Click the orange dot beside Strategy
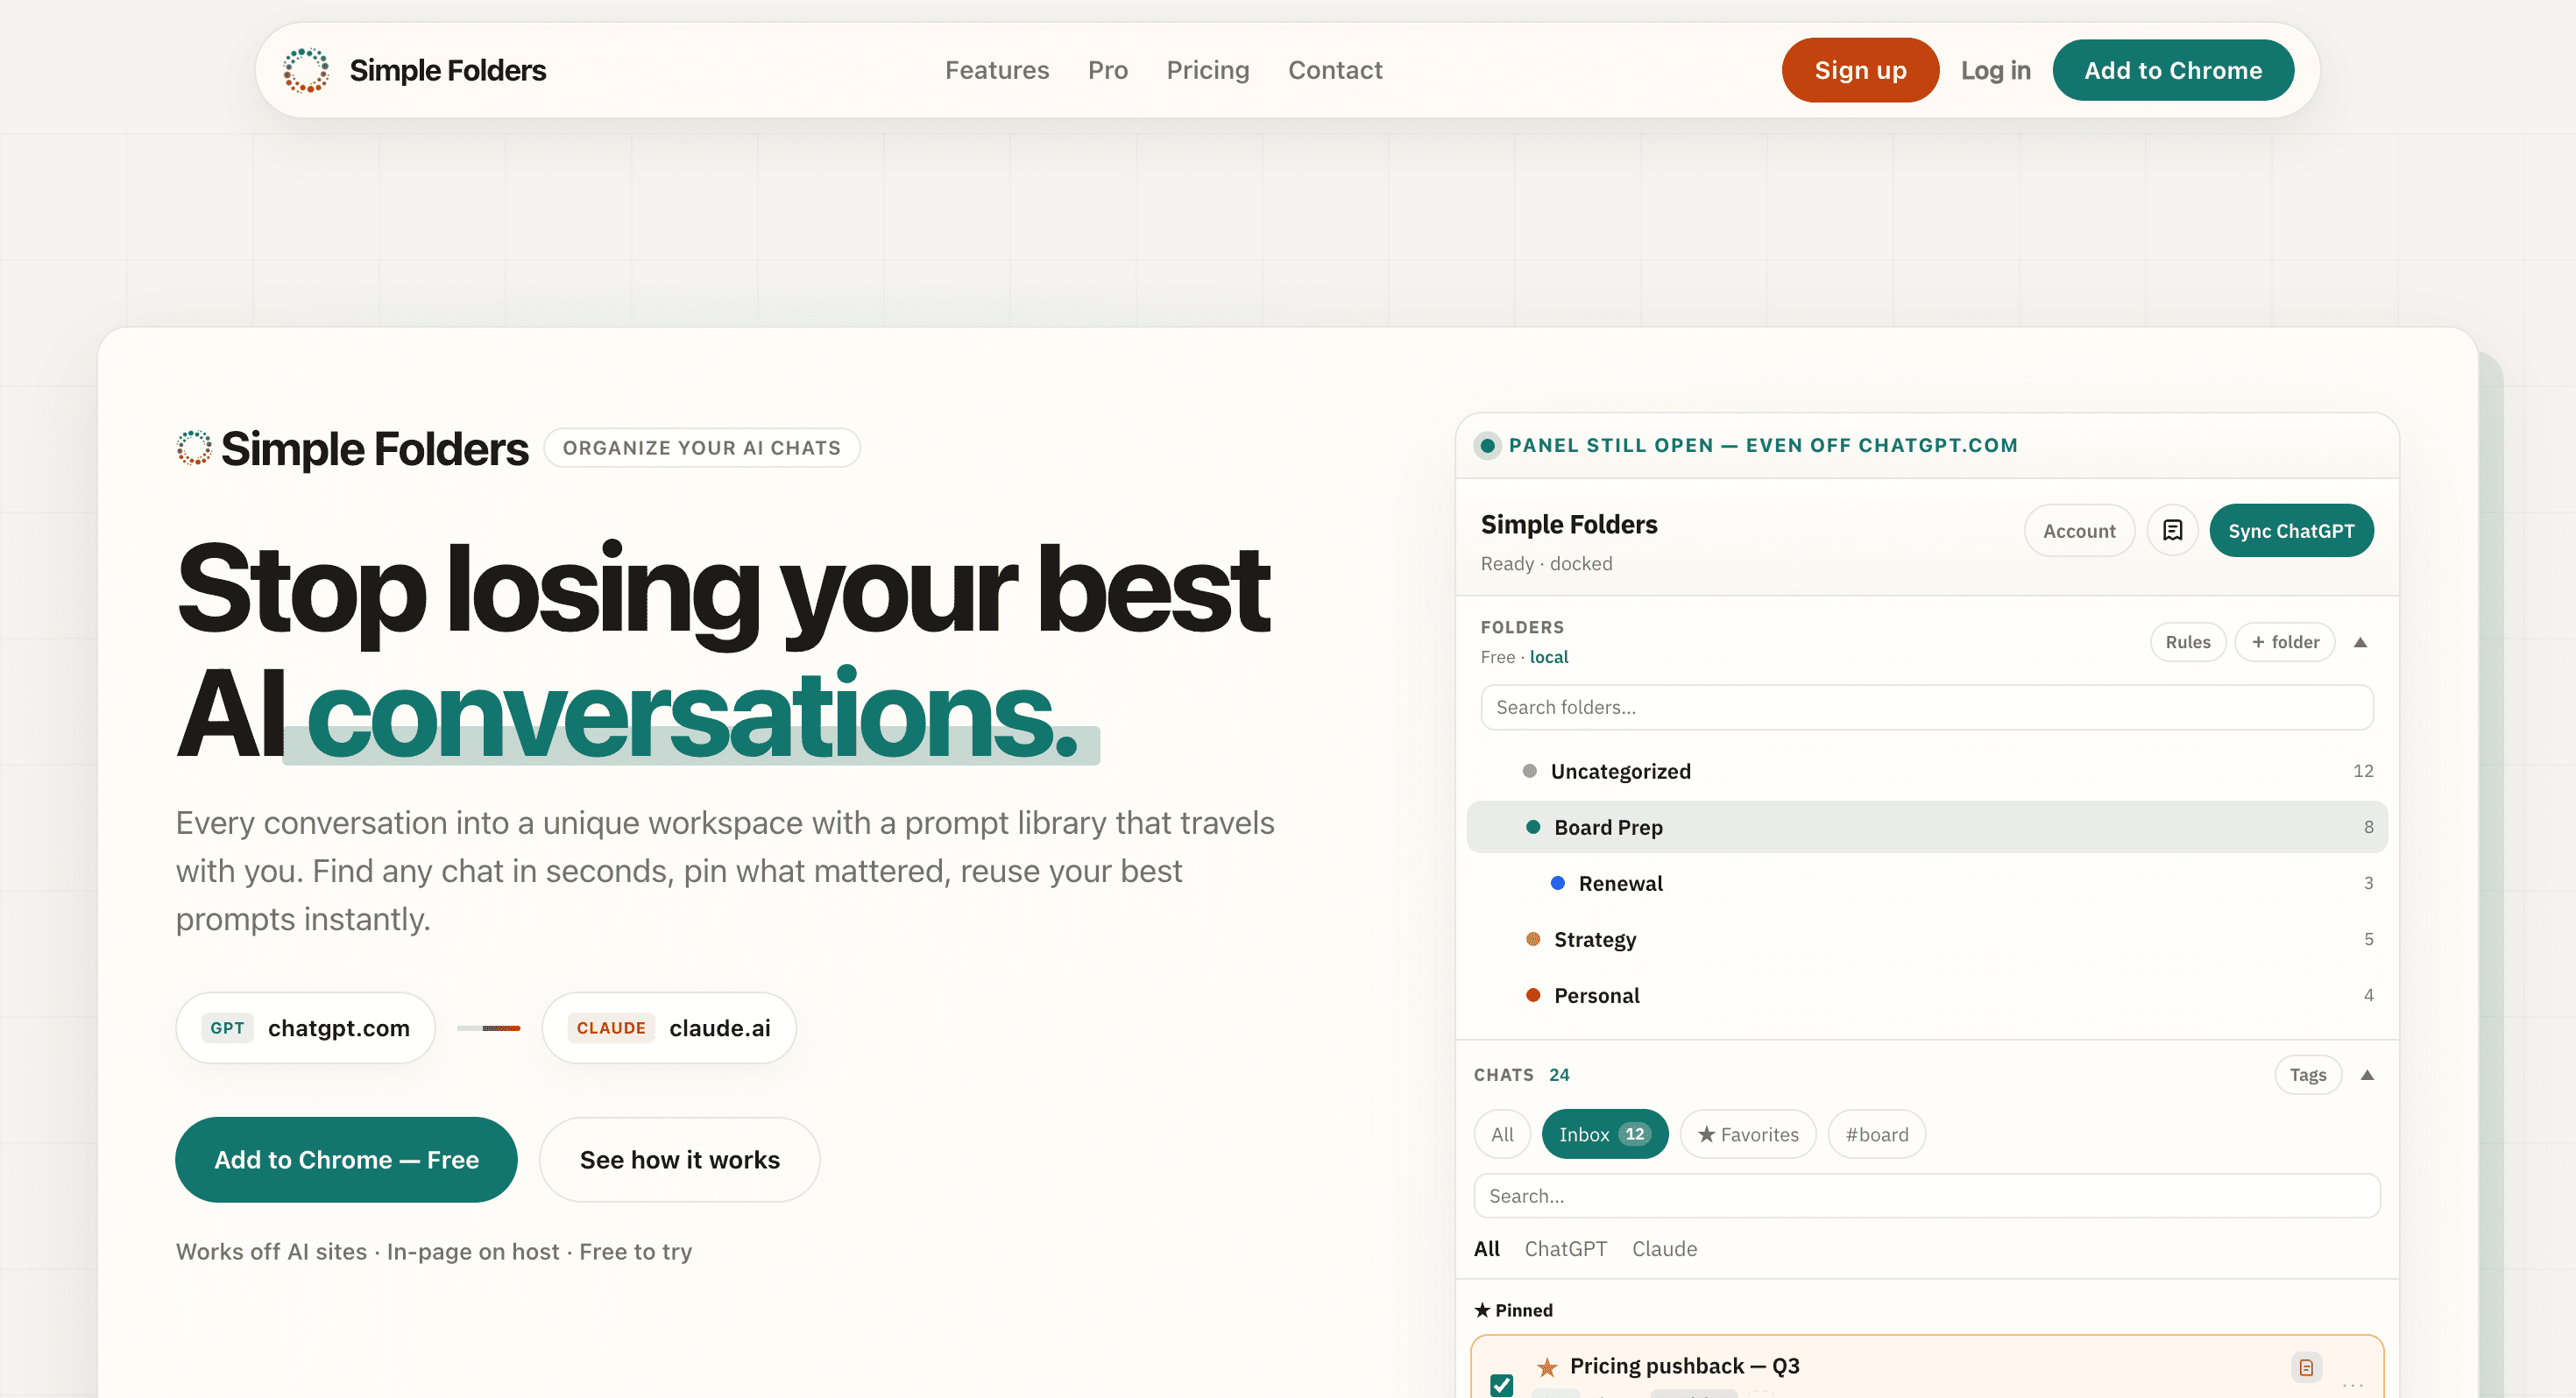Image resolution: width=2576 pixels, height=1398 pixels. click(x=1533, y=939)
